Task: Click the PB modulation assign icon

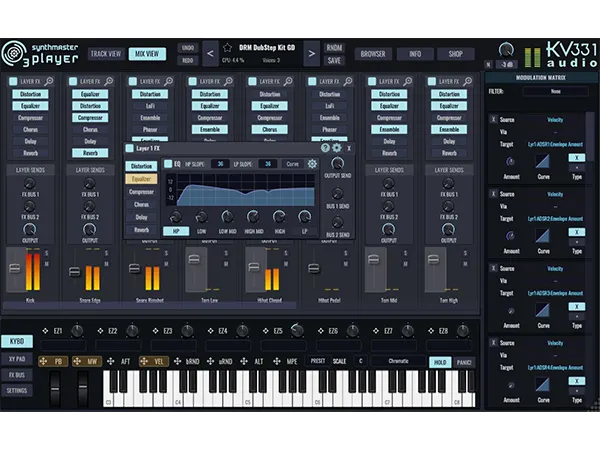Action: point(43,361)
